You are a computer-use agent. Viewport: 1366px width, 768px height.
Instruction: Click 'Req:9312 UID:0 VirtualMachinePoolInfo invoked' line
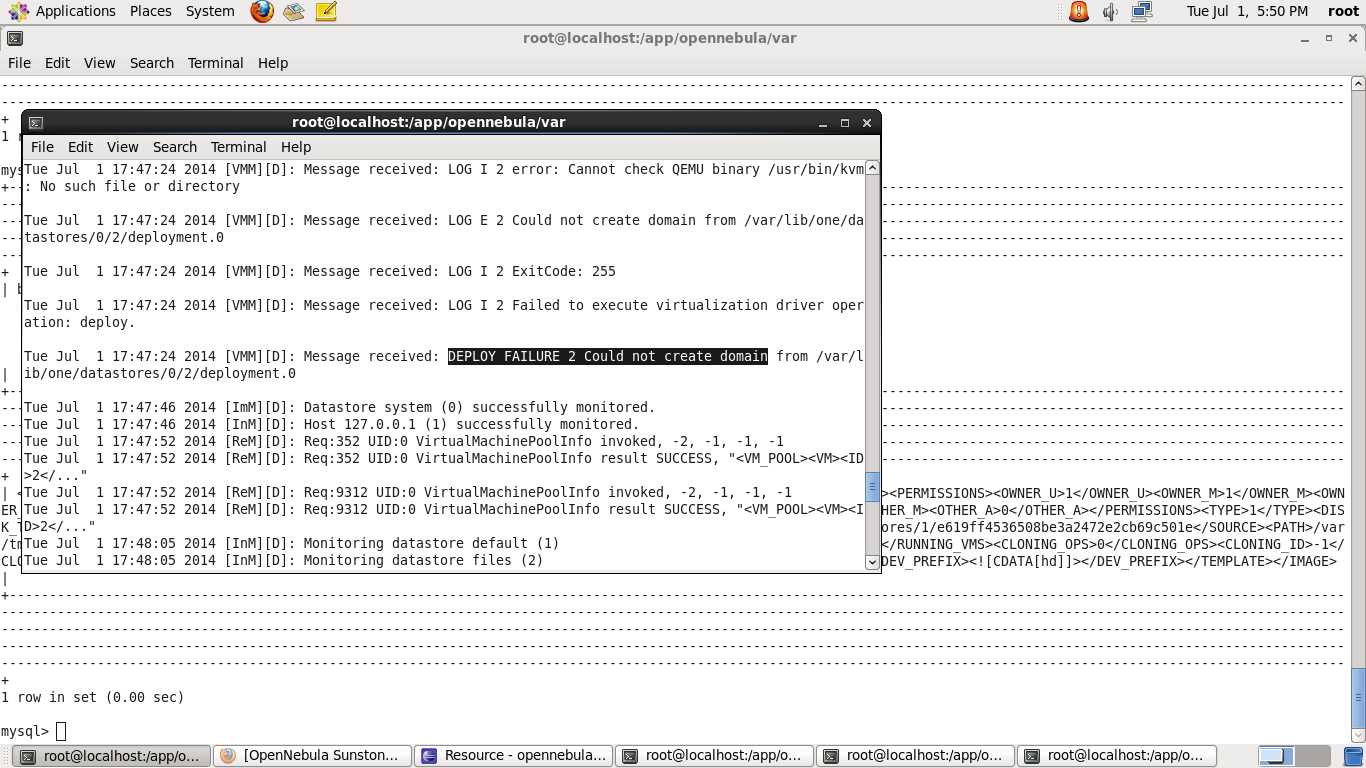coord(408,492)
